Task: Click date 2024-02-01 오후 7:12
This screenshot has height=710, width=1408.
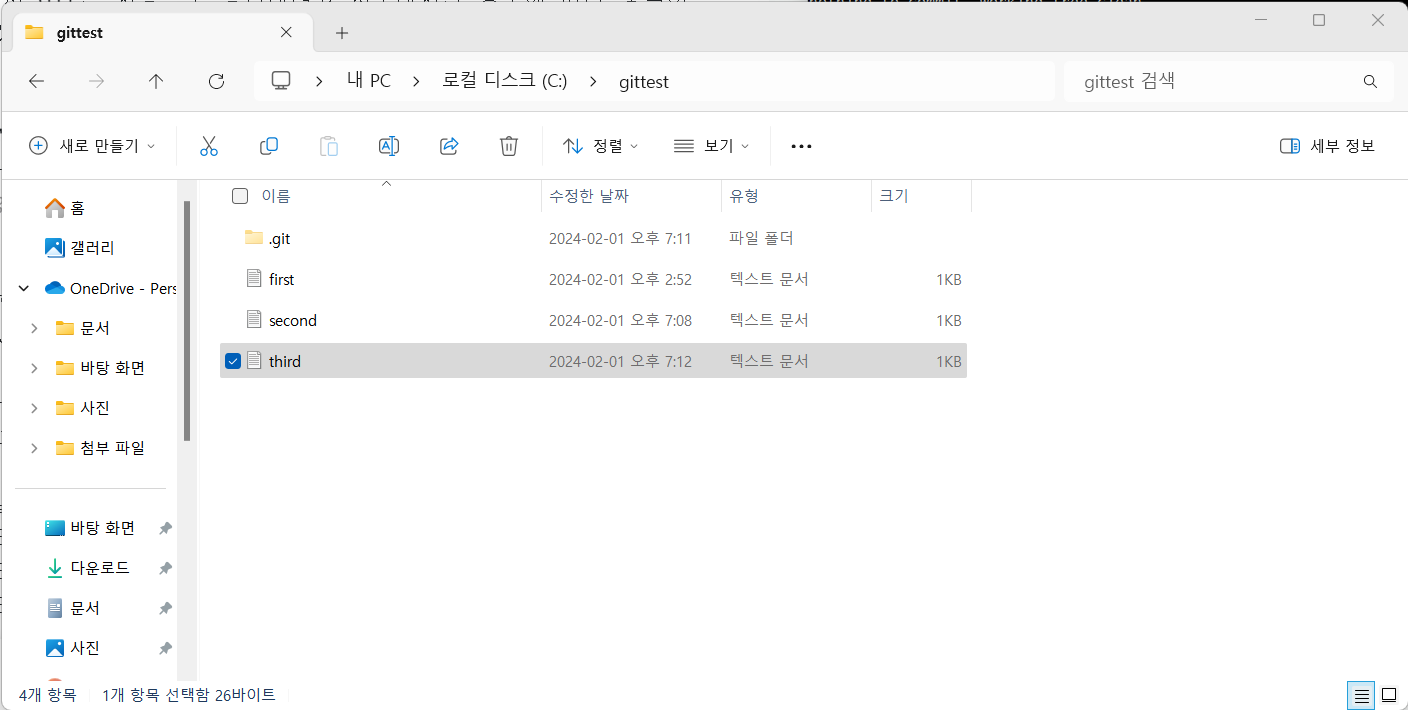Action: [620, 361]
